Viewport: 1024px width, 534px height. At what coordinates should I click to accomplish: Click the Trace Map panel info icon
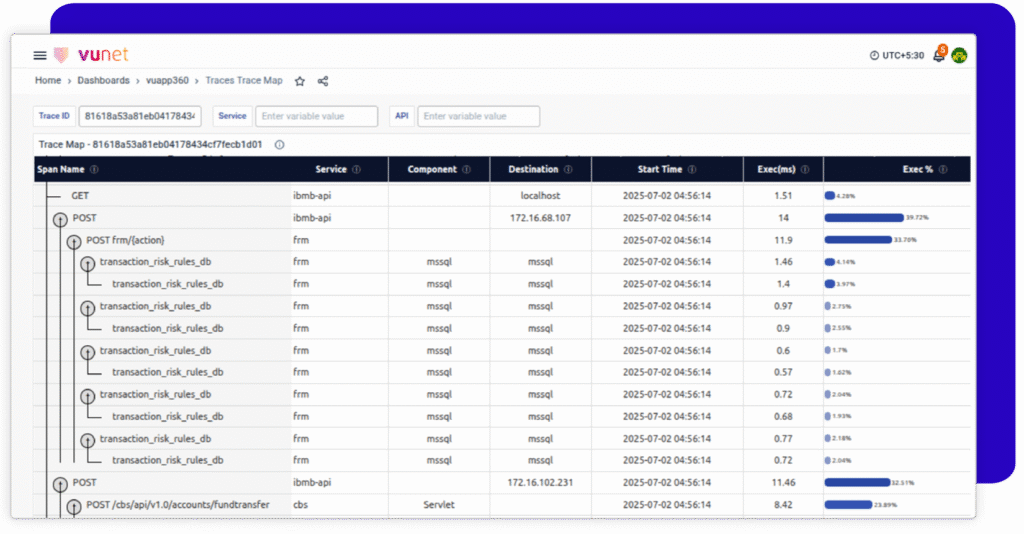click(x=279, y=145)
